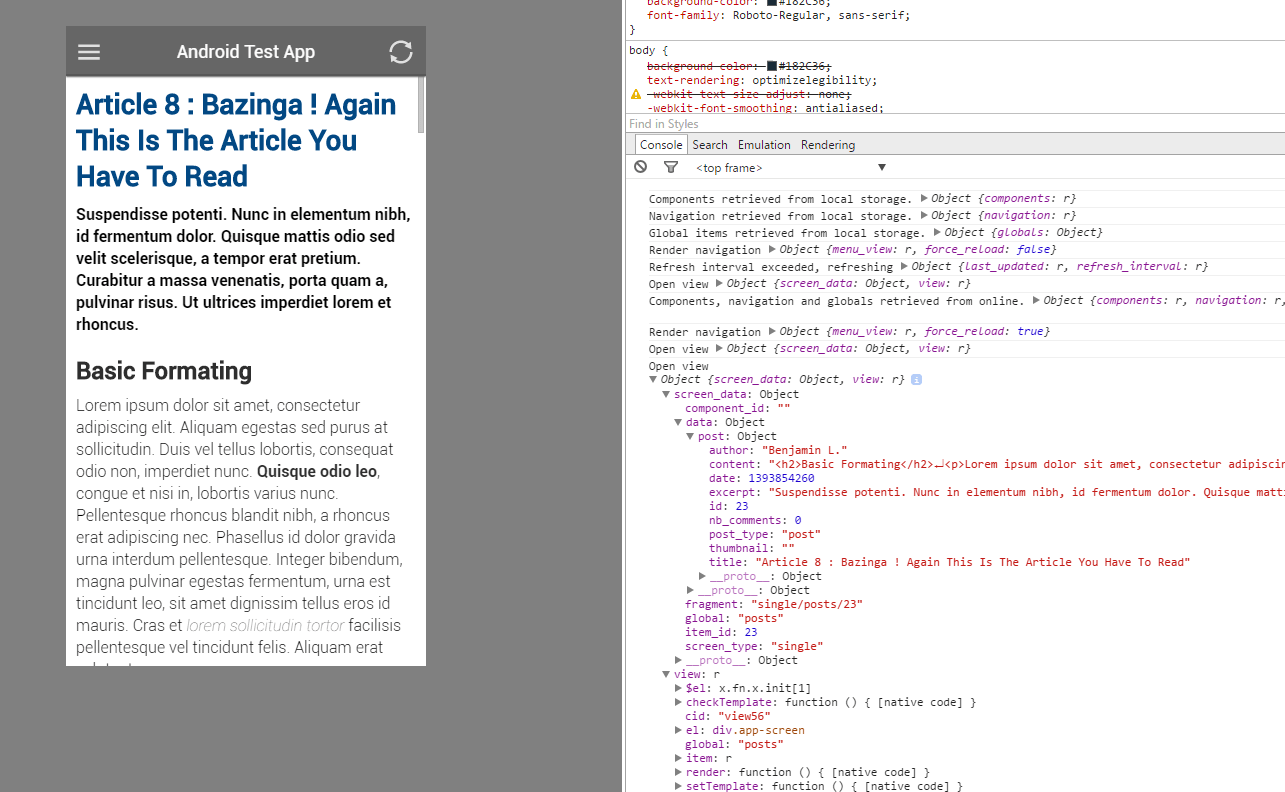
Task: Click the screen_type value "single"
Action: 797,646
